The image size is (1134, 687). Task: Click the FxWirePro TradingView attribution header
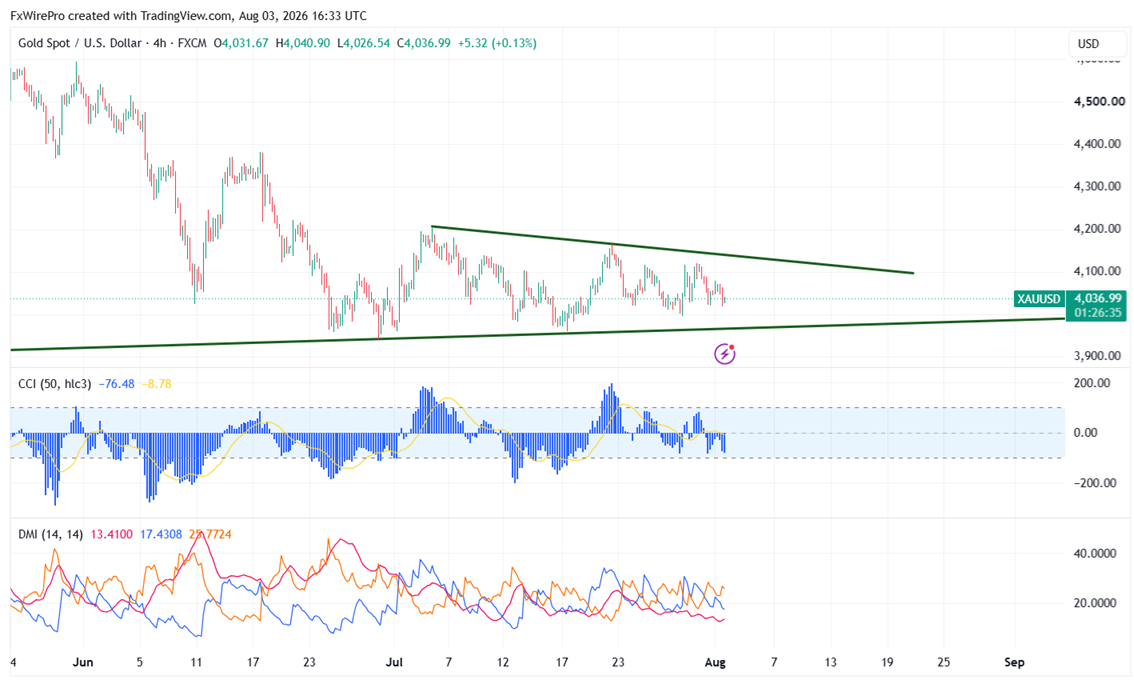click(x=188, y=15)
